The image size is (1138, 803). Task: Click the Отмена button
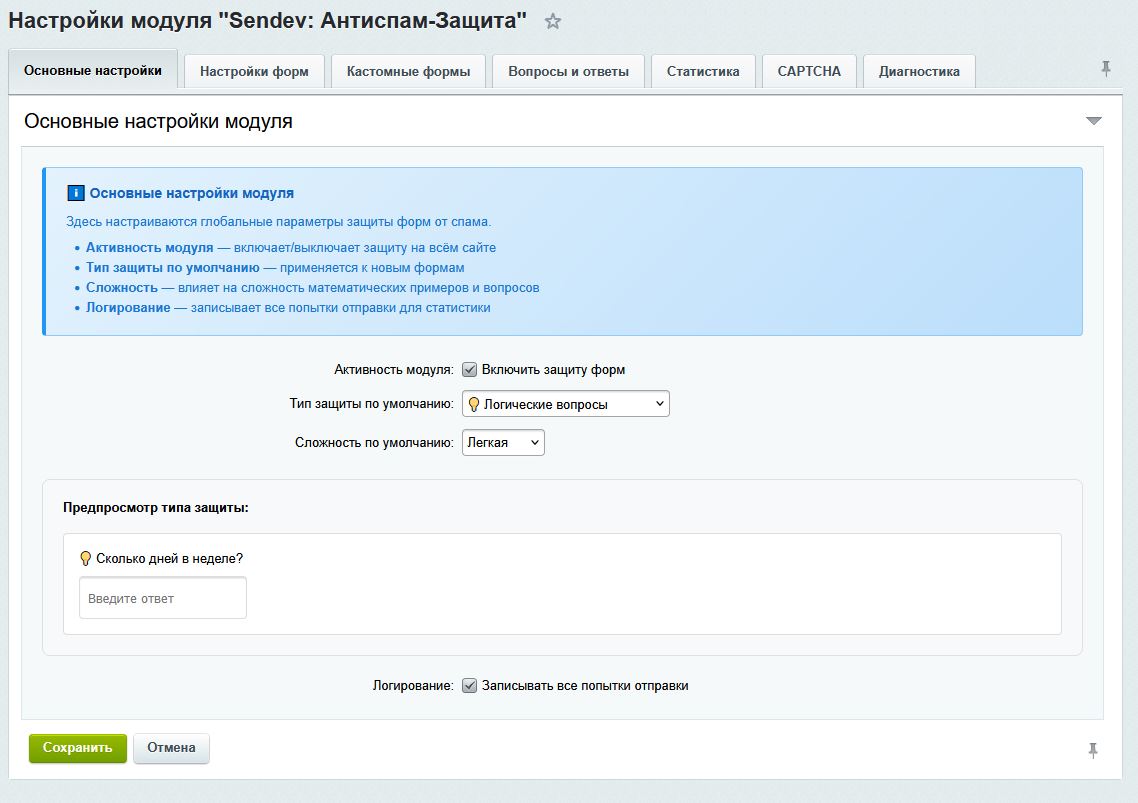pos(171,747)
